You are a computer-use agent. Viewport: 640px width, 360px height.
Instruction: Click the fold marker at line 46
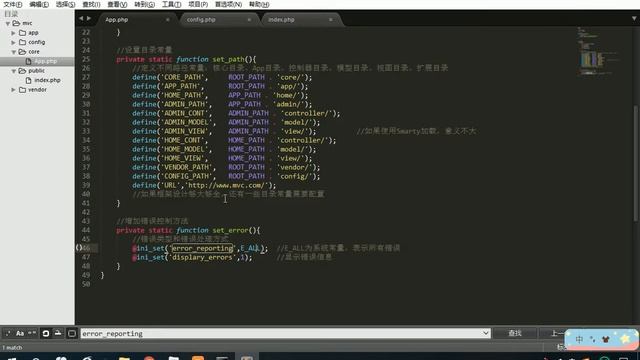(79, 248)
